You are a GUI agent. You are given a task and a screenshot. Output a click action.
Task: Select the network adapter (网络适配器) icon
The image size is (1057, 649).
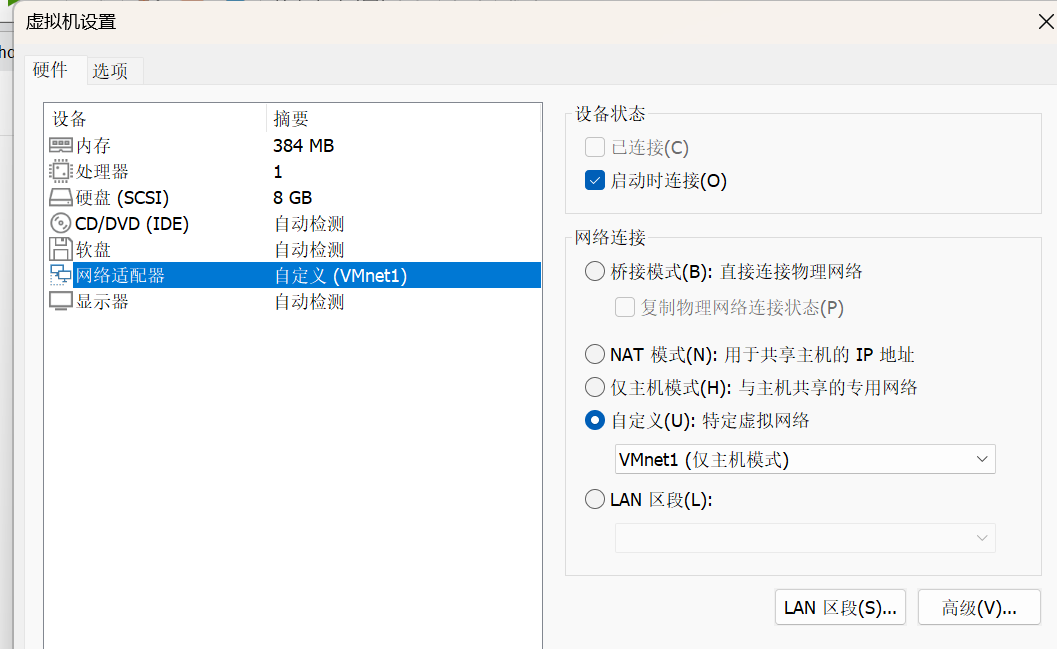[x=61, y=276]
